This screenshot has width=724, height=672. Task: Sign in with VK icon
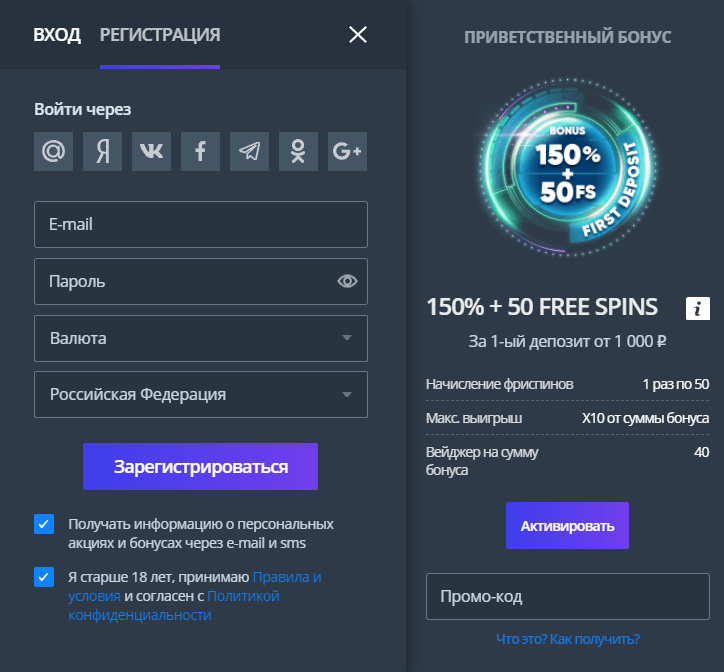(151, 151)
